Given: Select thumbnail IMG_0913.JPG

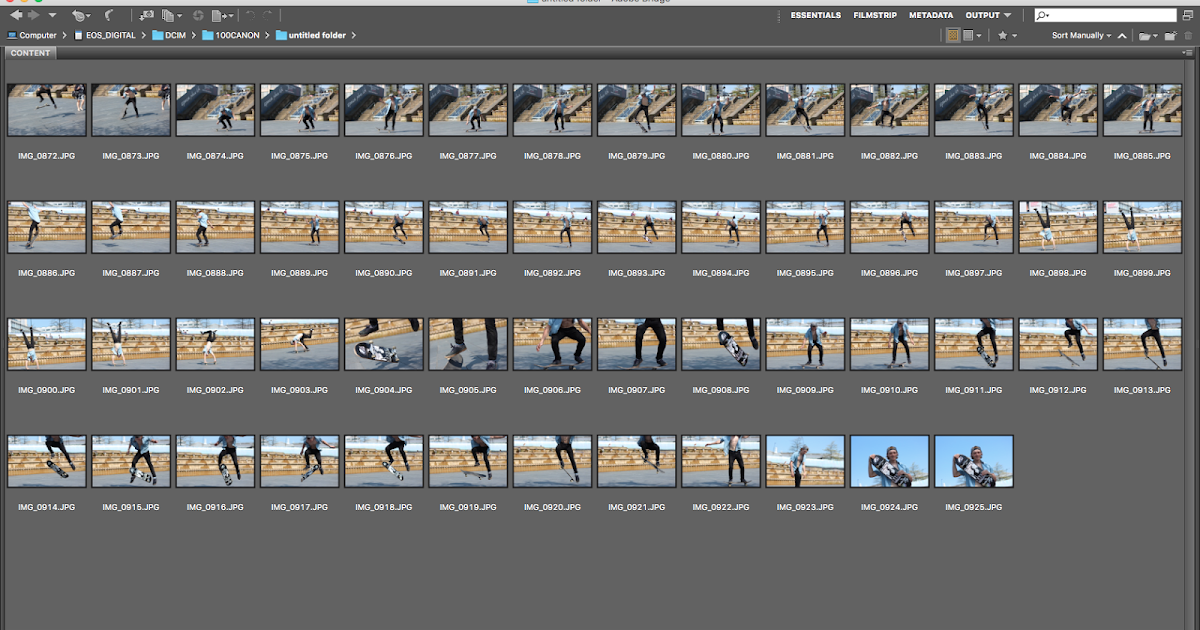Looking at the screenshot, I should pyautogui.click(x=1143, y=344).
